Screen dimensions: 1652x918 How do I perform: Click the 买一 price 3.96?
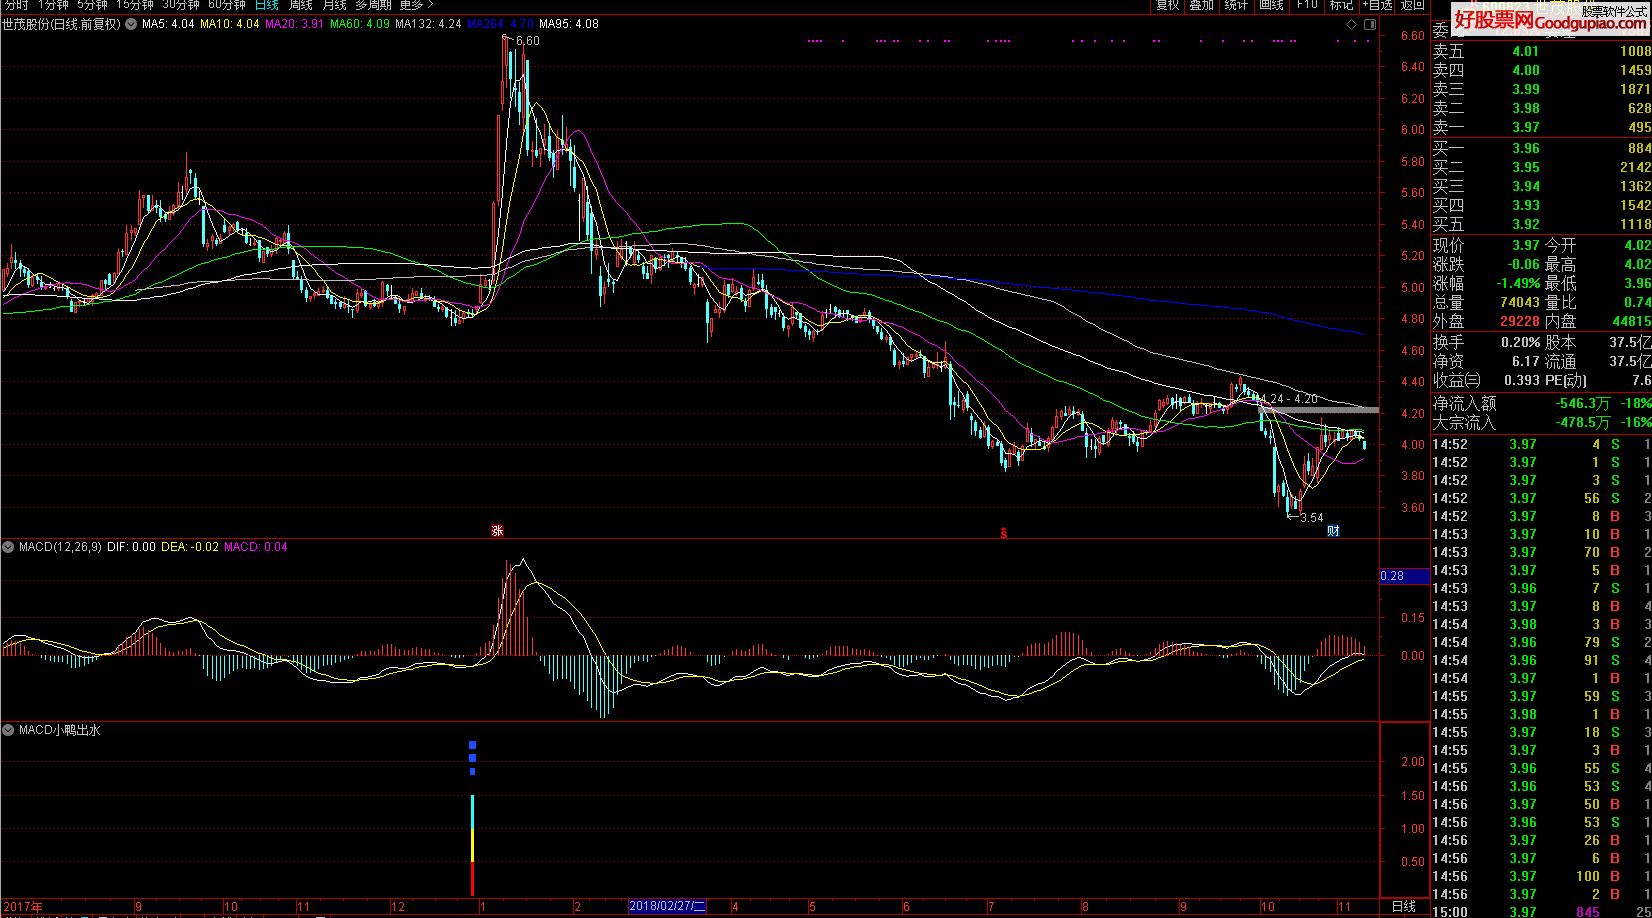1525,148
